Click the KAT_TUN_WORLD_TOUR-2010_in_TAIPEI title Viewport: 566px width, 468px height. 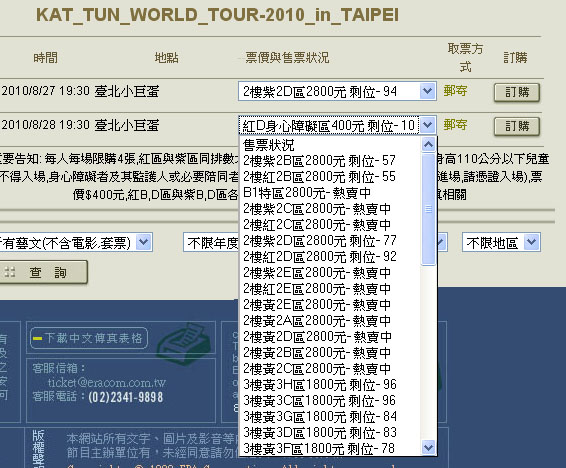point(217,15)
